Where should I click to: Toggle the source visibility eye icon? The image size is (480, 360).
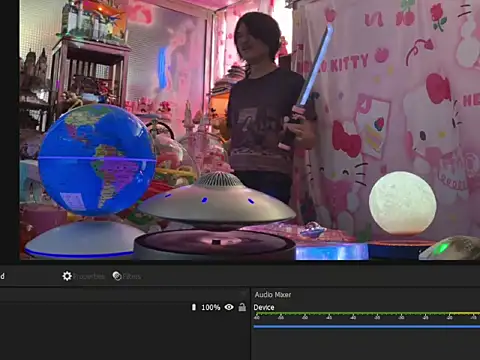(x=229, y=307)
